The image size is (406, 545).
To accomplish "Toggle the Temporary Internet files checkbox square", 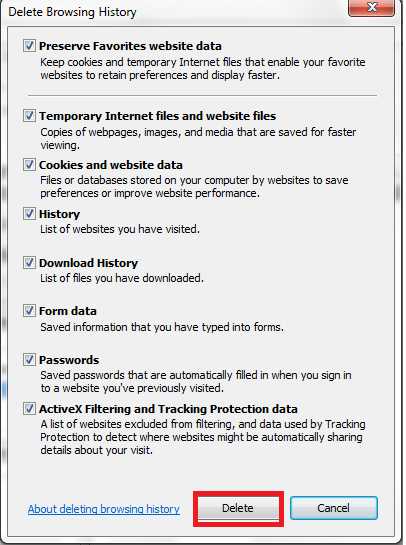I will [29, 116].
